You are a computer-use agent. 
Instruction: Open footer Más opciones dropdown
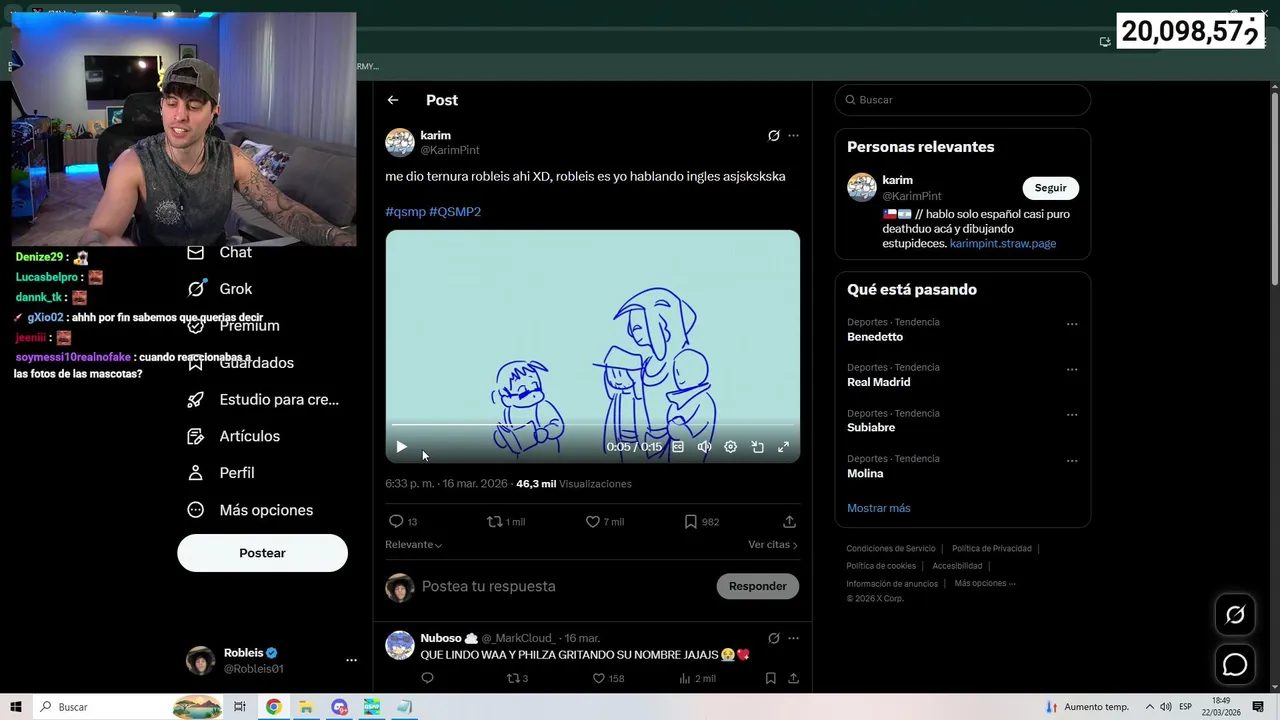(x=985, y=583)
